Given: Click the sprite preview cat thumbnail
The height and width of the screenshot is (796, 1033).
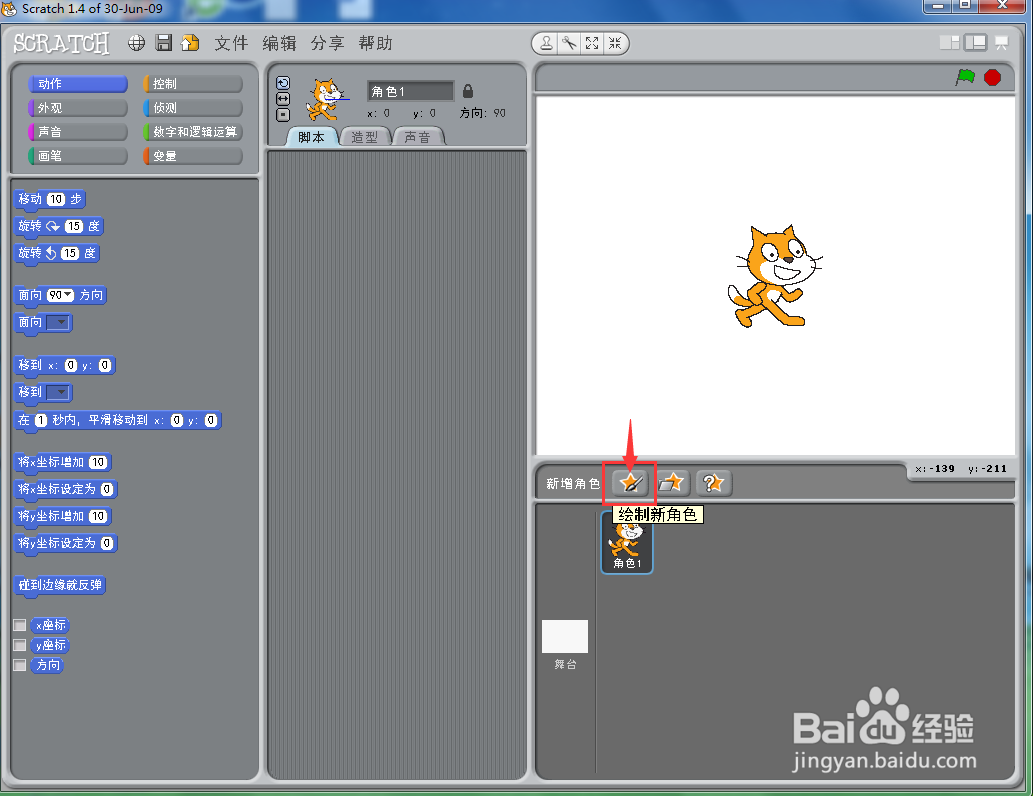Looking at the screenshot, I should point(326,100).
